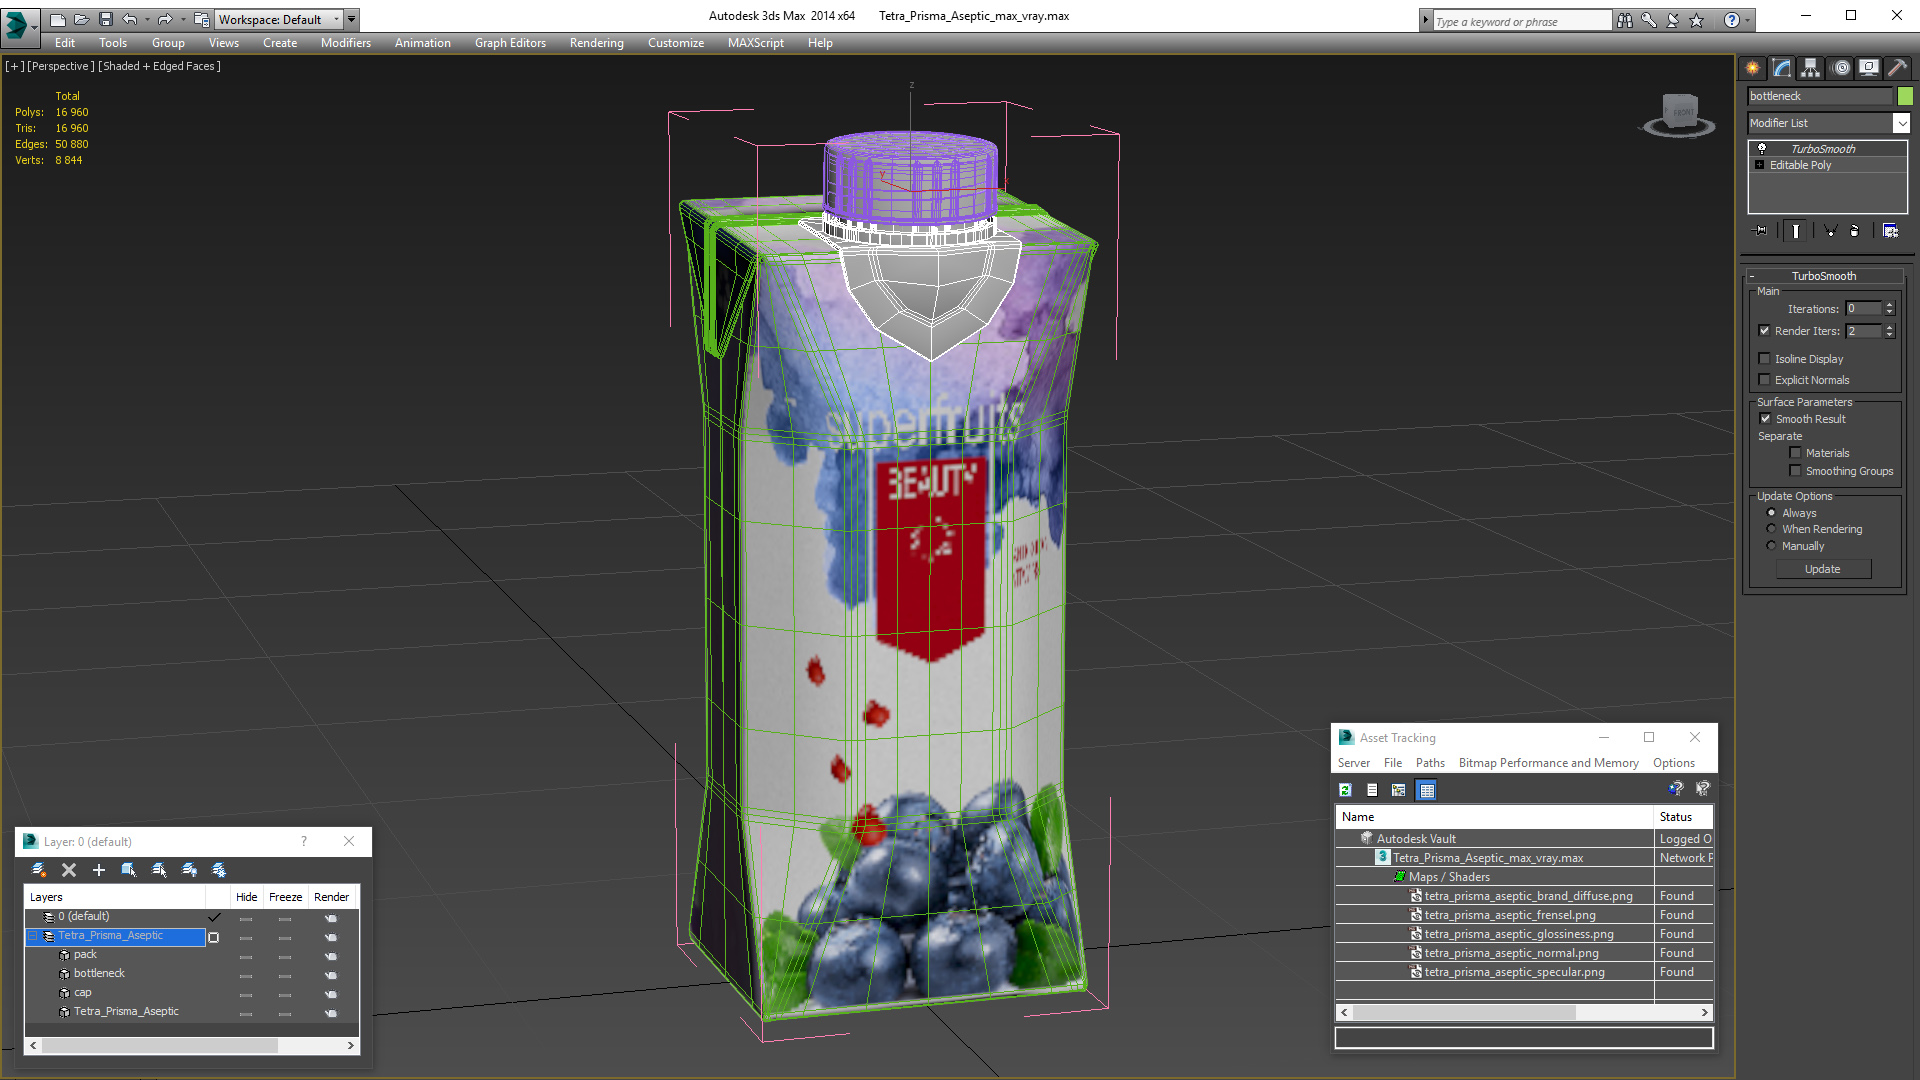Open the Display command panel tab
Screen dimensions: 1920x1080
pos(1869,68)
